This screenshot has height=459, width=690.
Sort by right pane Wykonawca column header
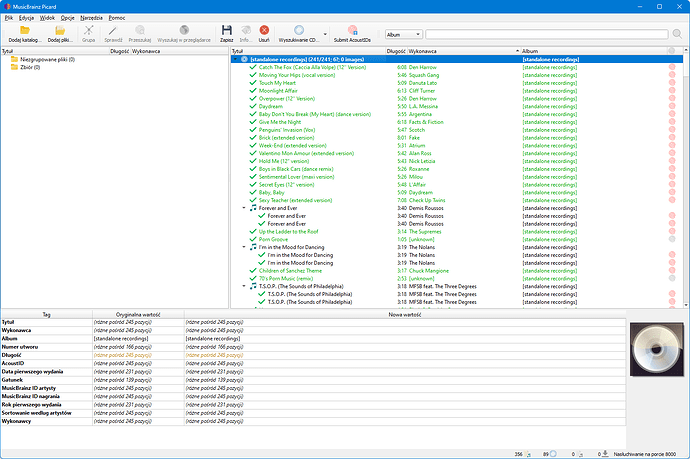point(463,51)
